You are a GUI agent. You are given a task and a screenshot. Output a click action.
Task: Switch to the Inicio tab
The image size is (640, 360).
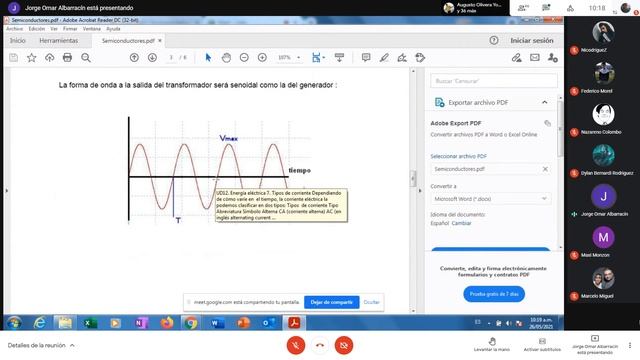pos(18,40)
